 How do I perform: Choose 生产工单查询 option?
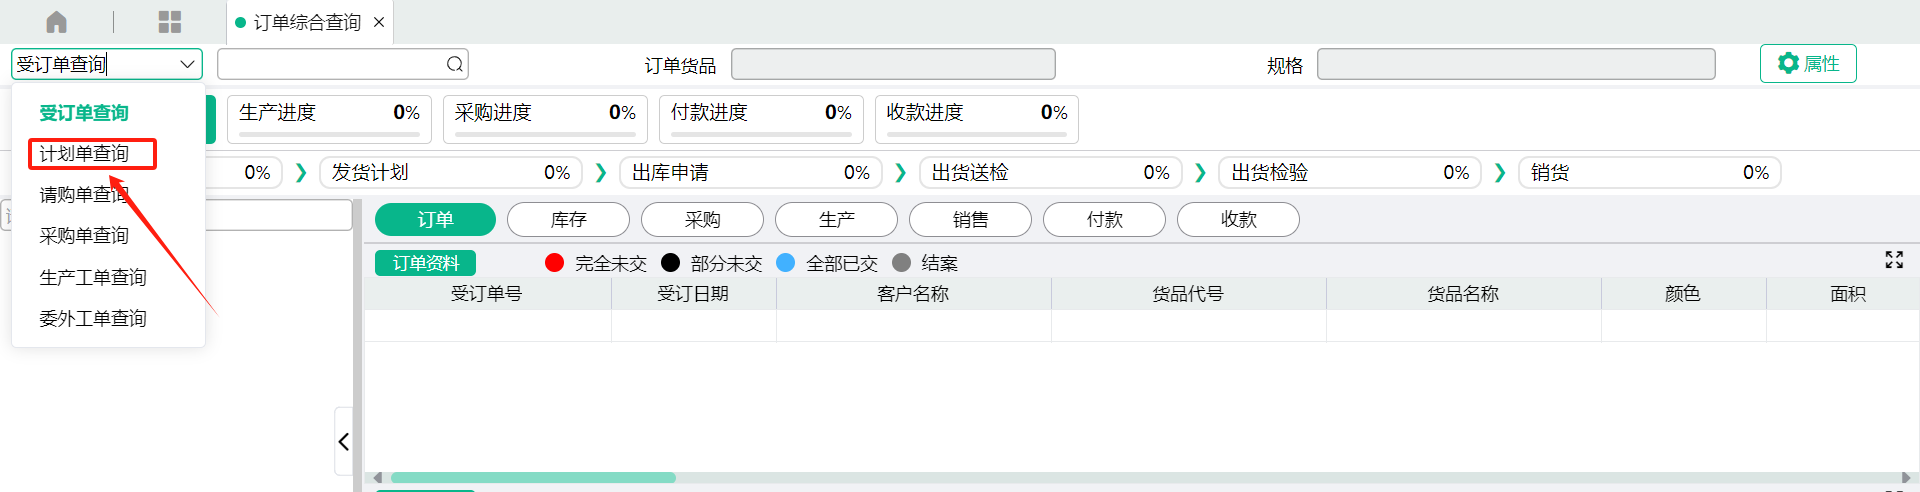click(x=93, y=277)
